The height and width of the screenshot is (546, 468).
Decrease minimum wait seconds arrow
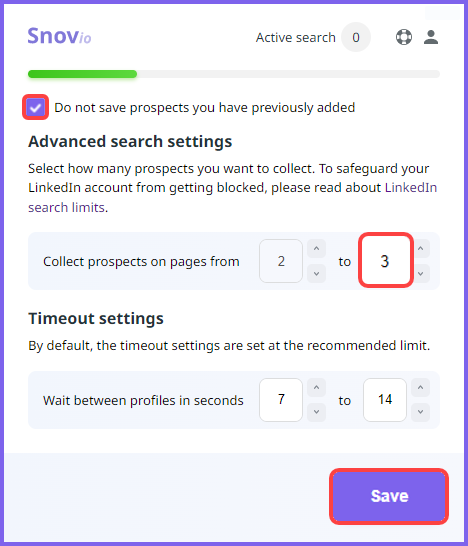tap(316, 412)
